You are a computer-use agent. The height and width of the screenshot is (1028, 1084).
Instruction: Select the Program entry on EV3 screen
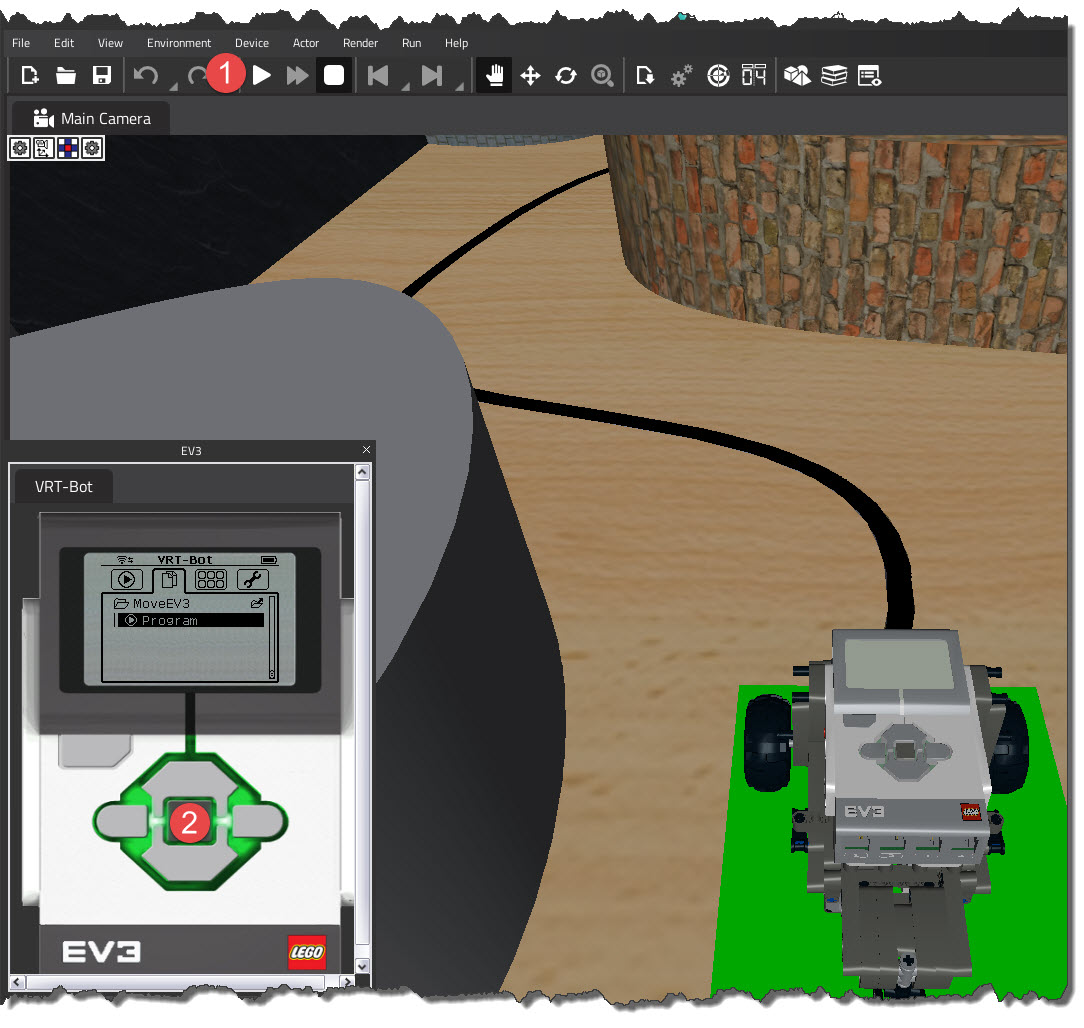coord(191,620)
